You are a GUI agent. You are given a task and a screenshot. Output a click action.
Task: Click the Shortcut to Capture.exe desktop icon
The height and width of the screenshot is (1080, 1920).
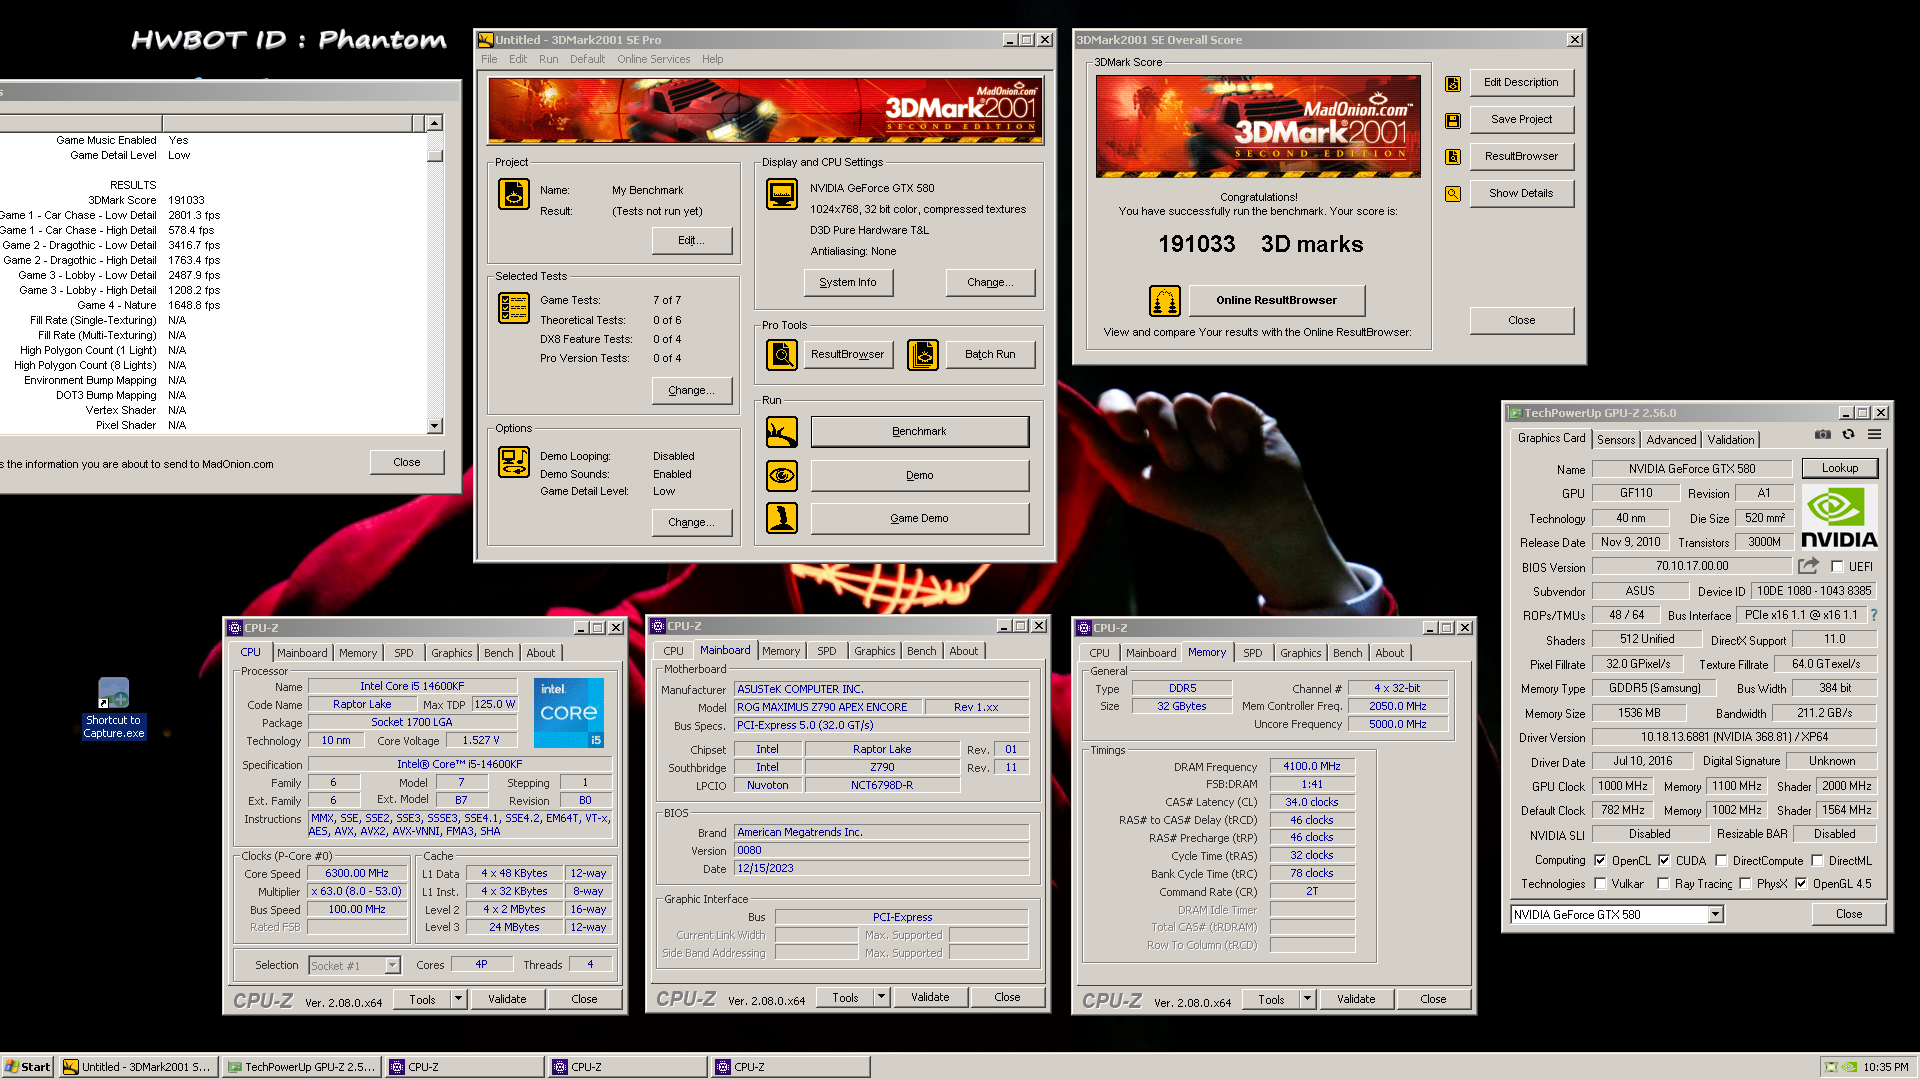point(114,709)
